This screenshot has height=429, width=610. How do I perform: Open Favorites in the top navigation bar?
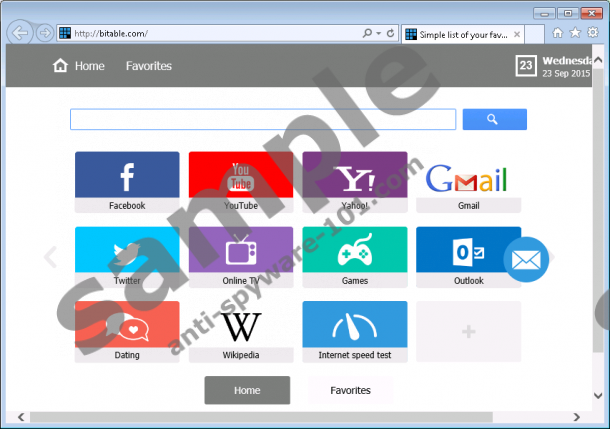(149, 66)
